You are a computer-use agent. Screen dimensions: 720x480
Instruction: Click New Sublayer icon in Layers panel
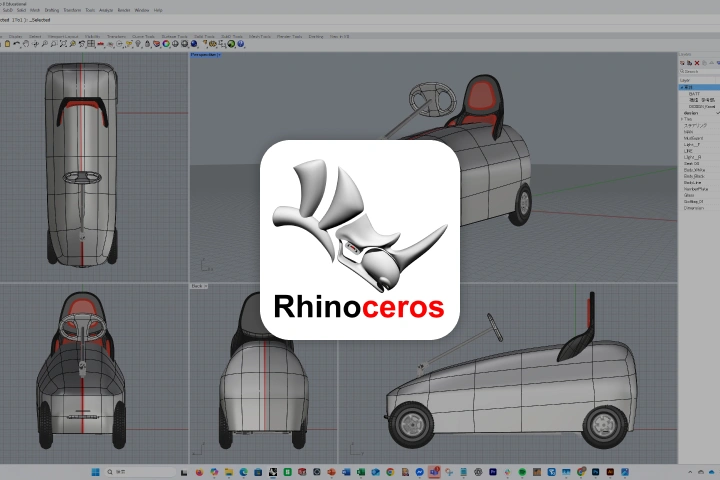[689, 63]
